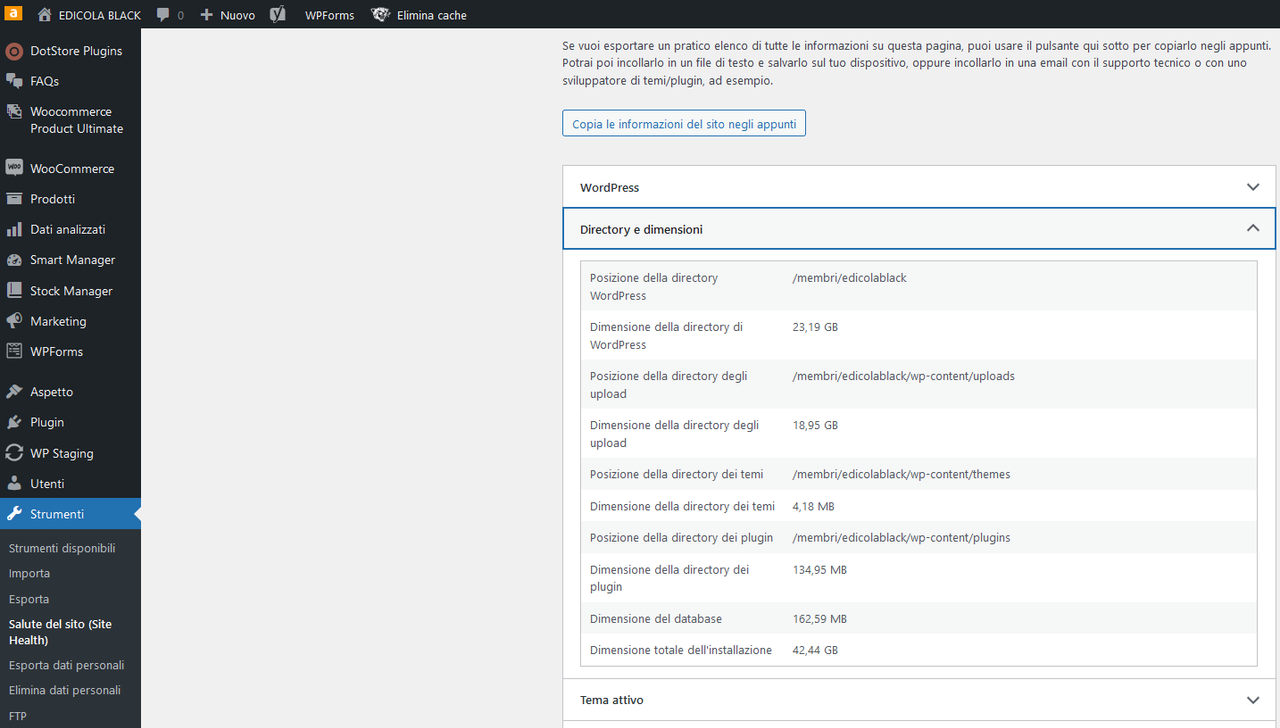Click the 4,18 MB themes size value

[813, 506]
